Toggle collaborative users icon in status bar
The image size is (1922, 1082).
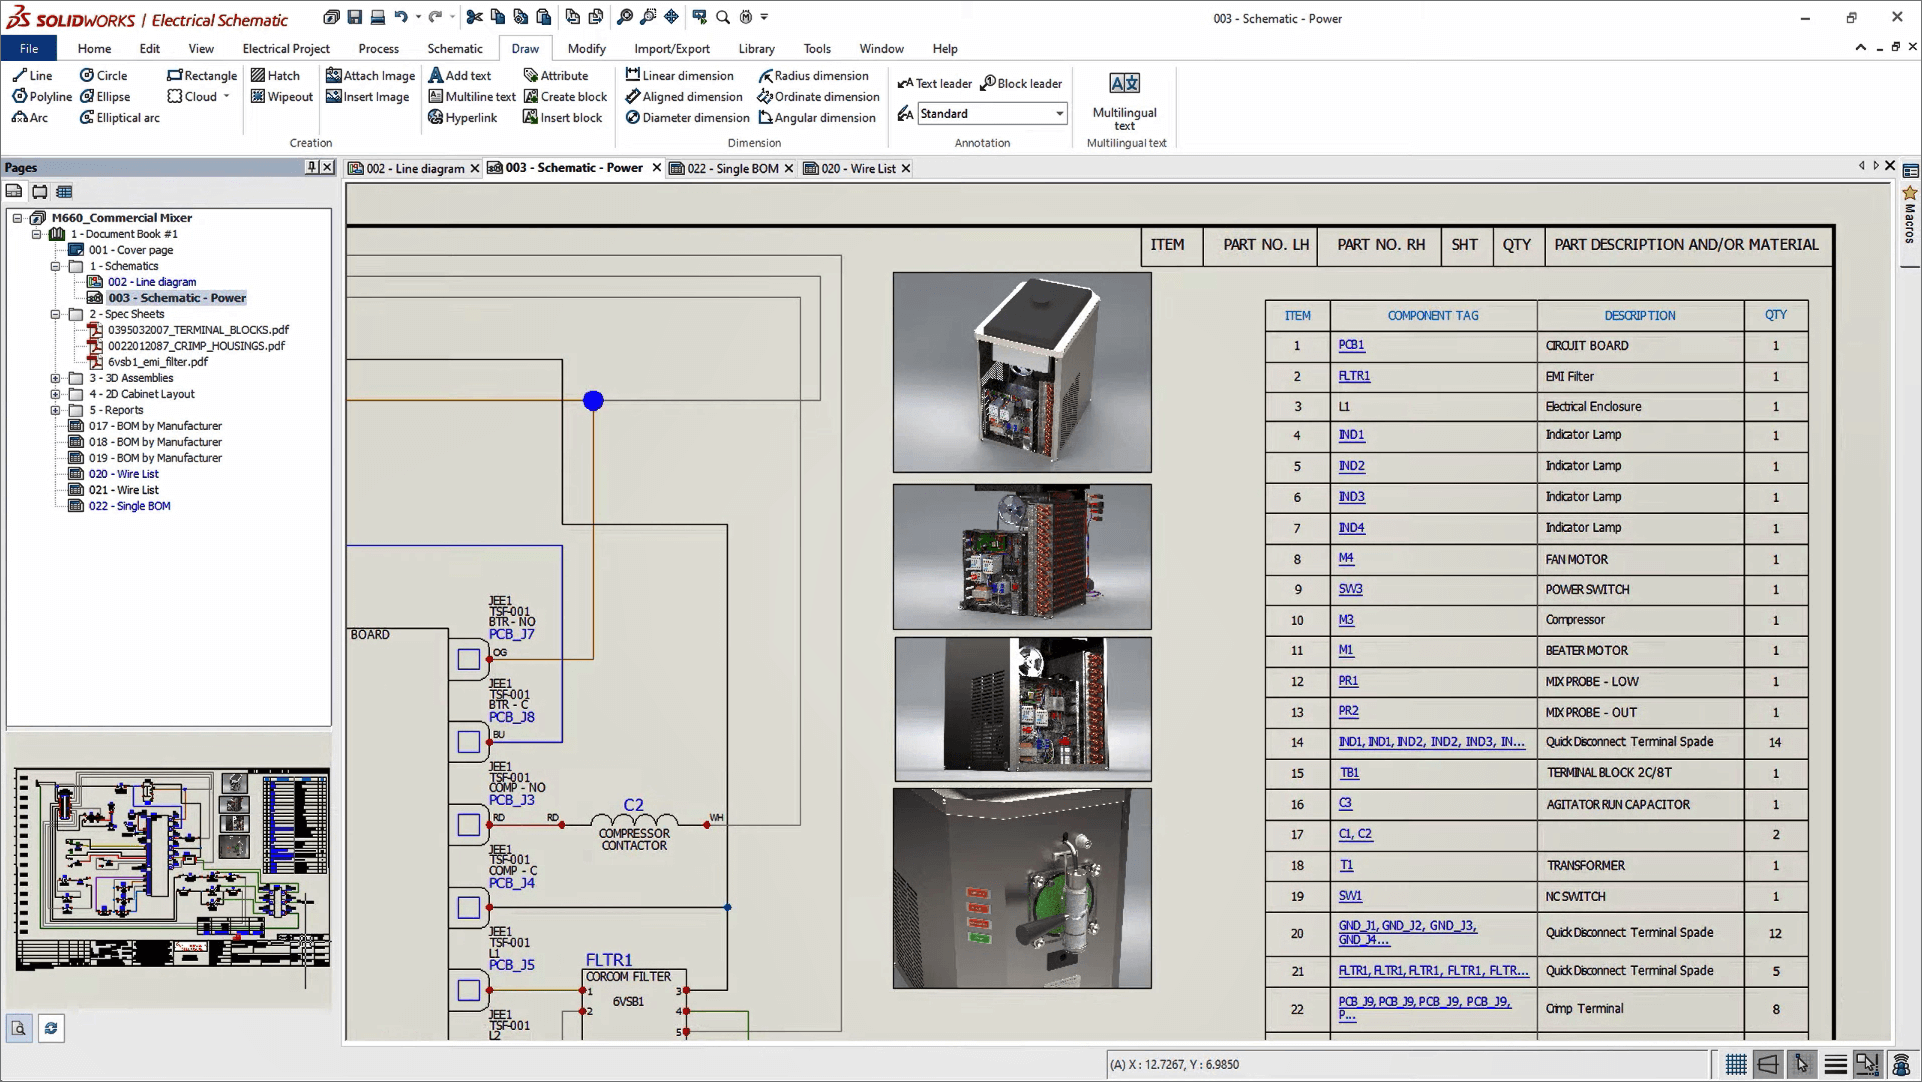(1901, 1064)
